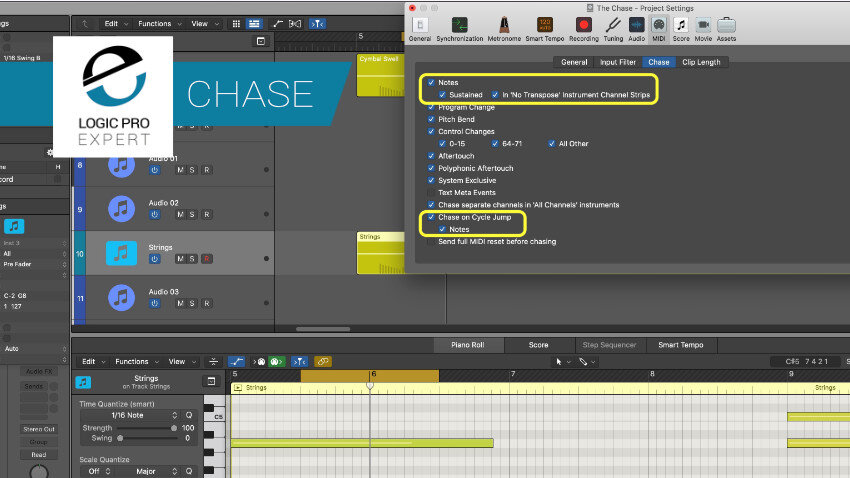Screen dimensions: 850x478
Task: Click Time Quantize Q button
Action: 189,415
